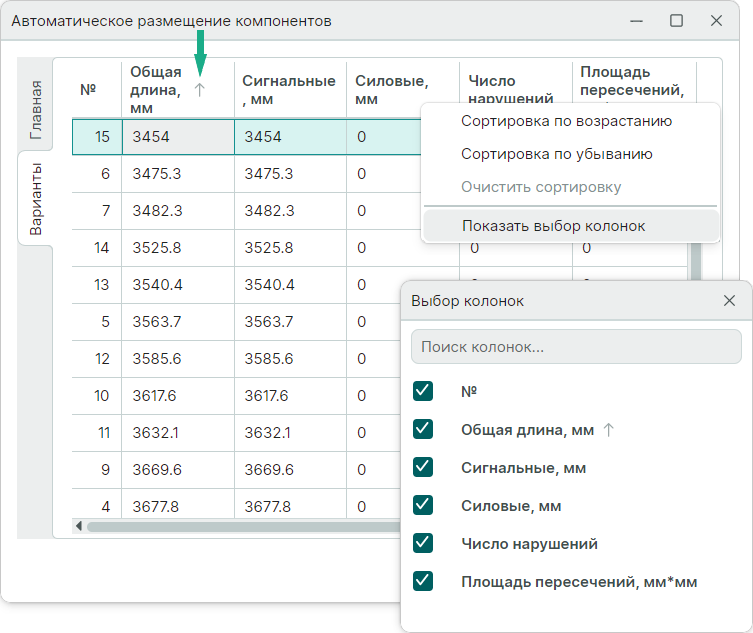Click the Поиск колонок search field
The image size is (753, 633).
576,347
